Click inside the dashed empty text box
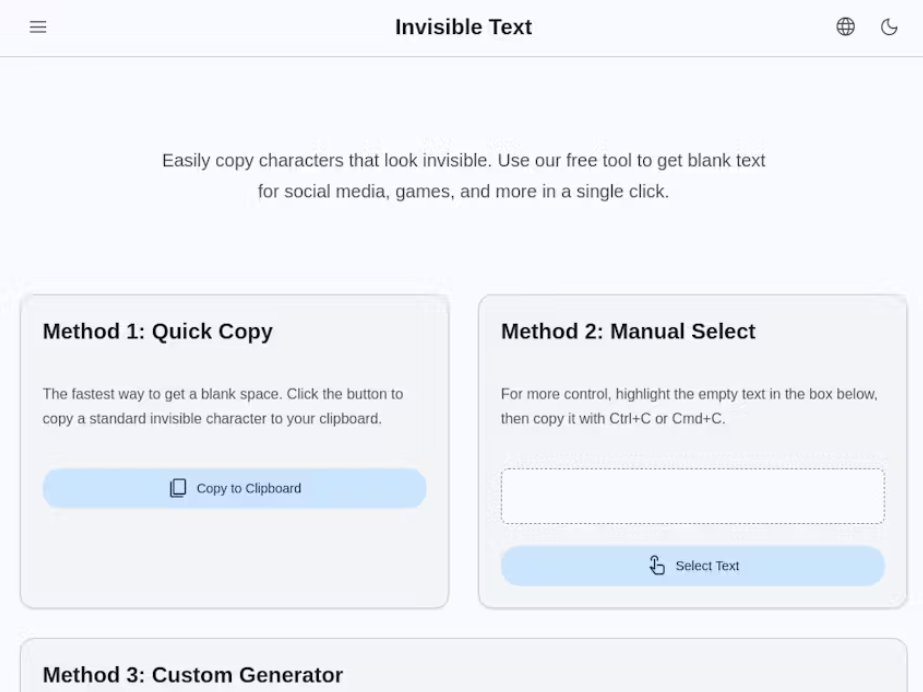The height and width of the screenshot is (692, 923). [x=693, y=496]
